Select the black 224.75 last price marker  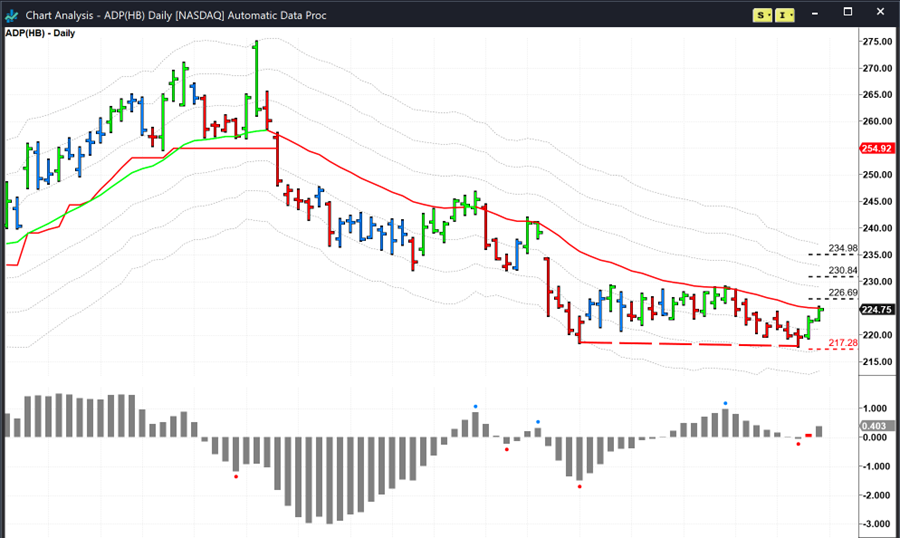875,310
